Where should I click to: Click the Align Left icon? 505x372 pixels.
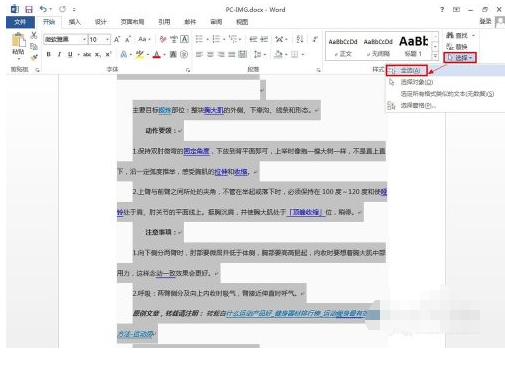point(199,54)
